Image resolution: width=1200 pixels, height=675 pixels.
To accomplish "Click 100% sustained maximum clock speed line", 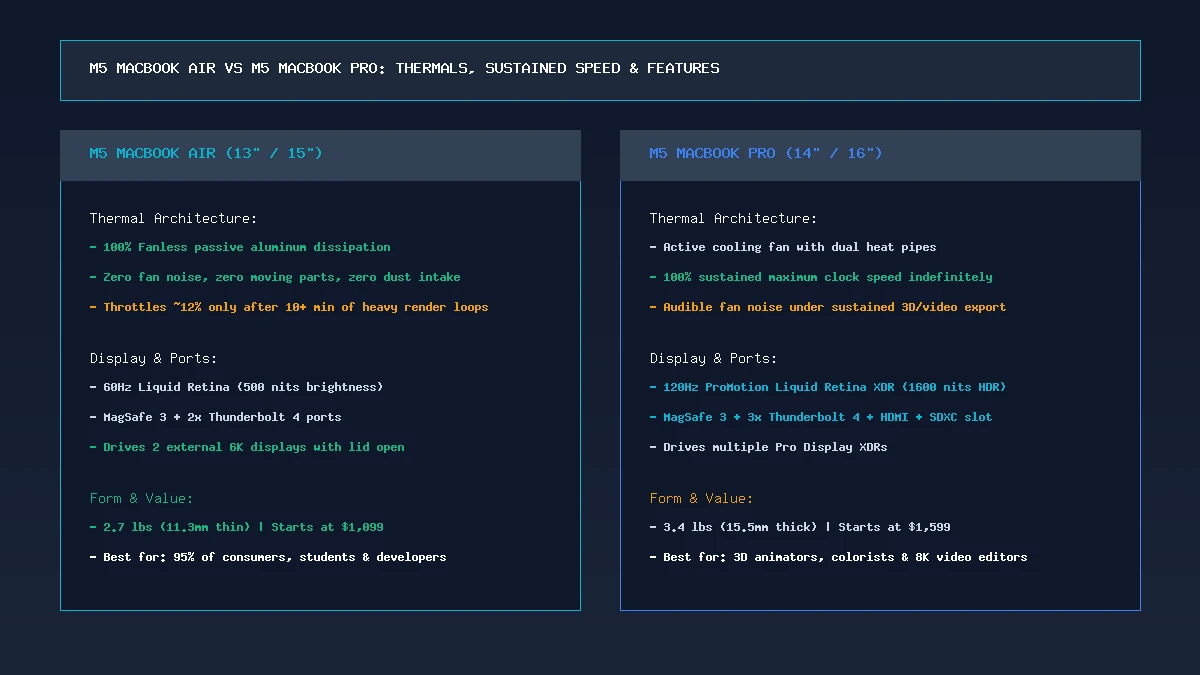I will coord(821,277).
